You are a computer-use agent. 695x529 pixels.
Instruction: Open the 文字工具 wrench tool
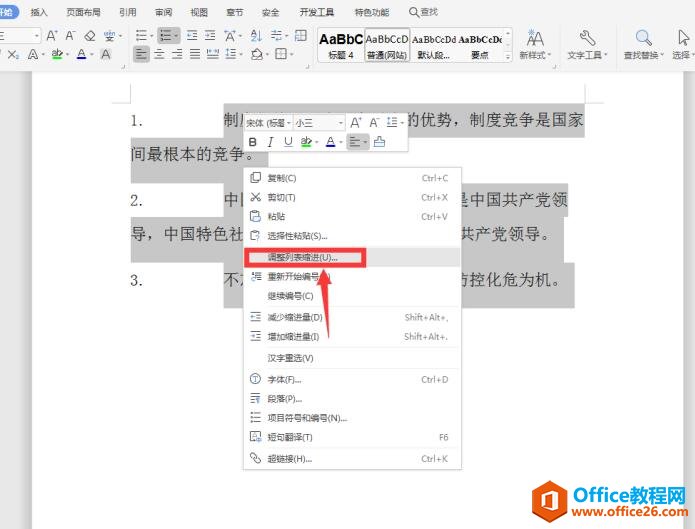pos(587,45)
